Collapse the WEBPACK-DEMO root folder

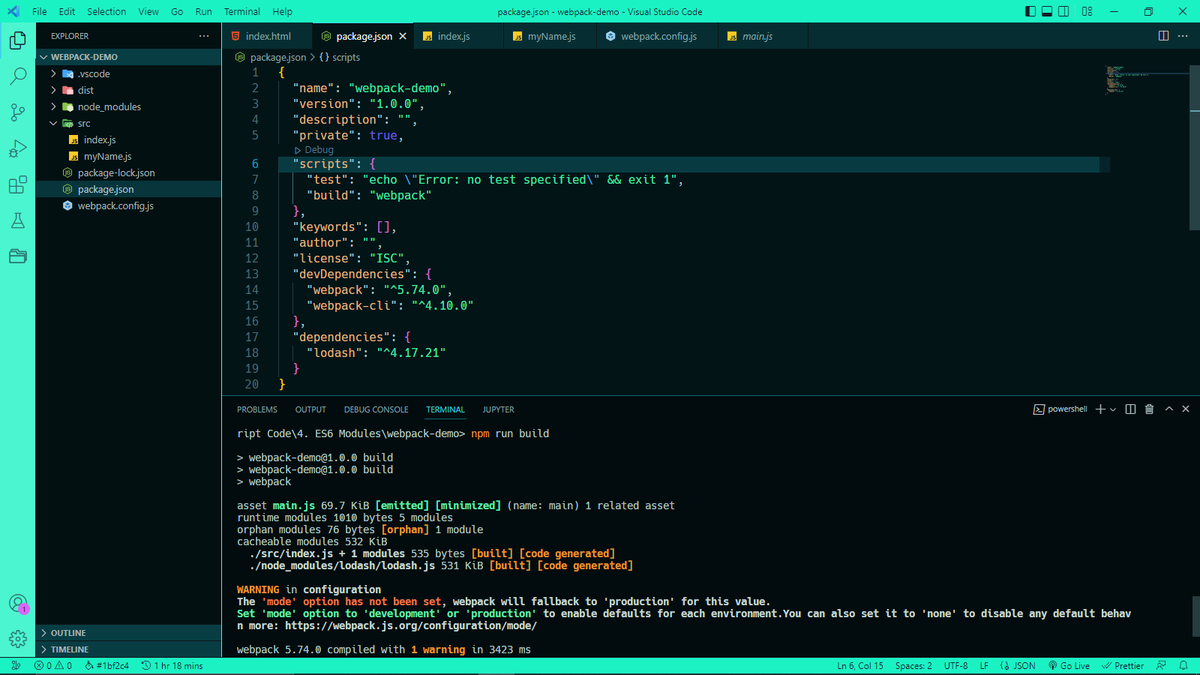click(128, 57)
